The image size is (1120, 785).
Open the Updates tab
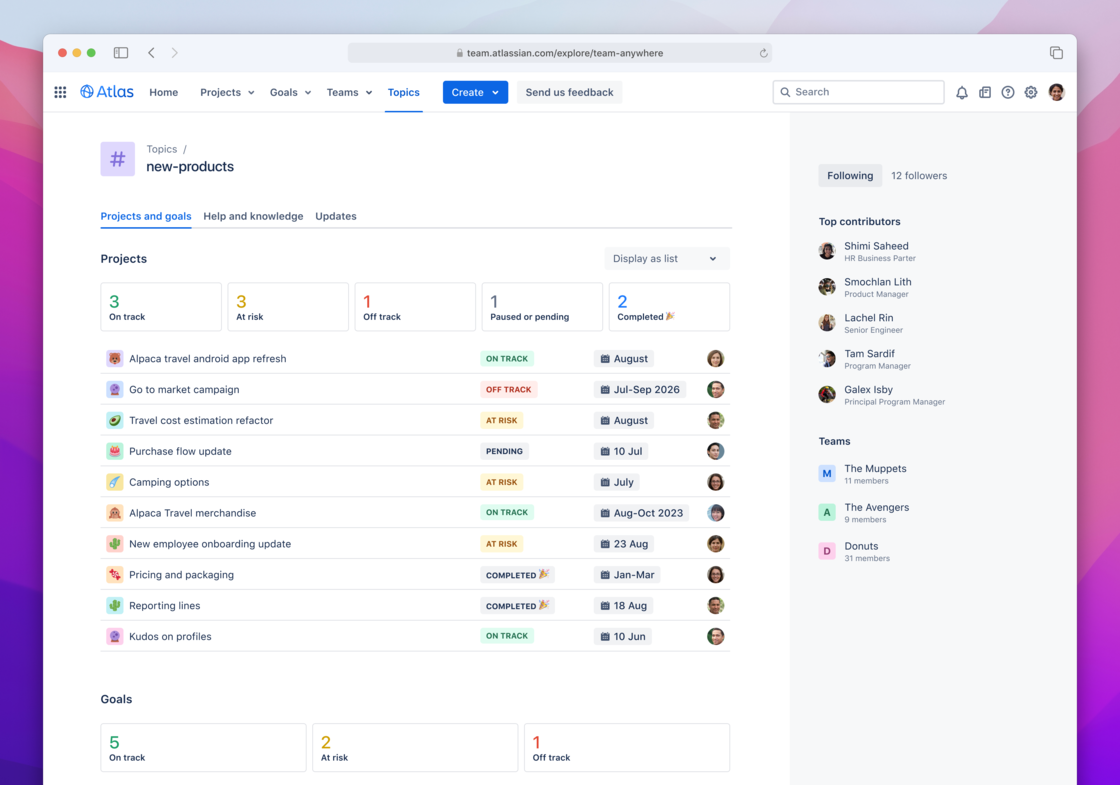(x=335, y=216)
